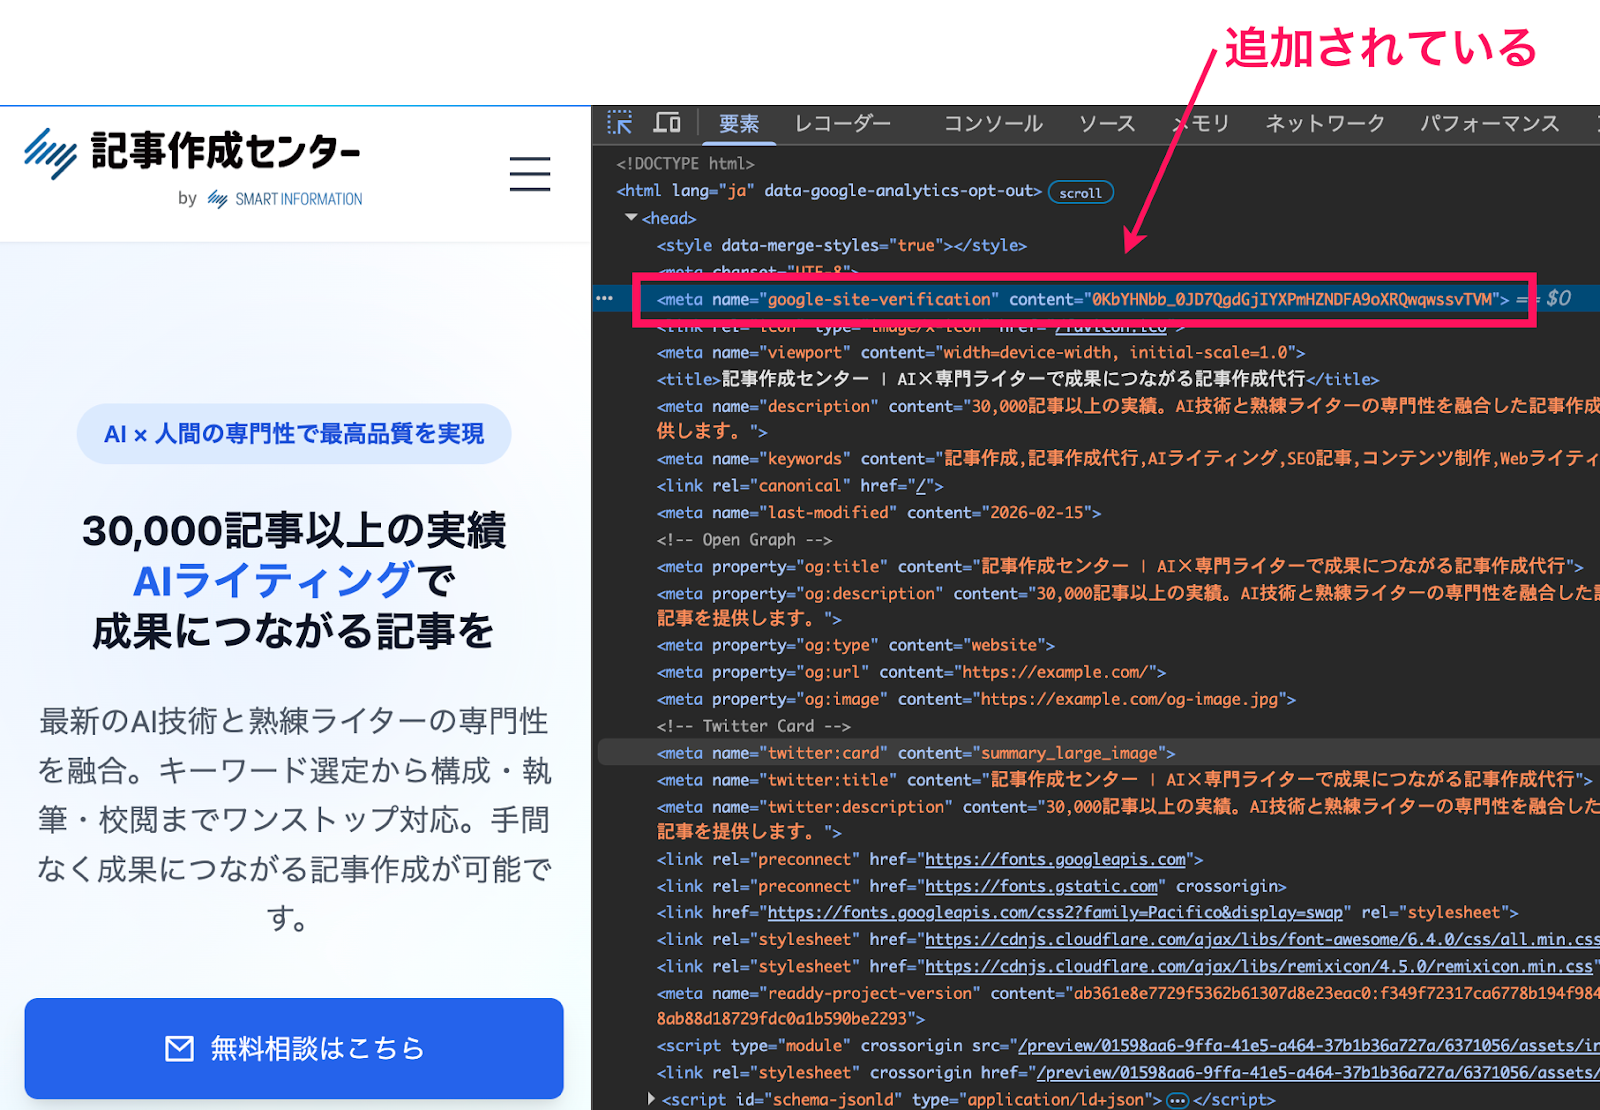Open the ネットワーク panel
The height and width of the screenshot is (1110, 1600).
click(1325, 123)
